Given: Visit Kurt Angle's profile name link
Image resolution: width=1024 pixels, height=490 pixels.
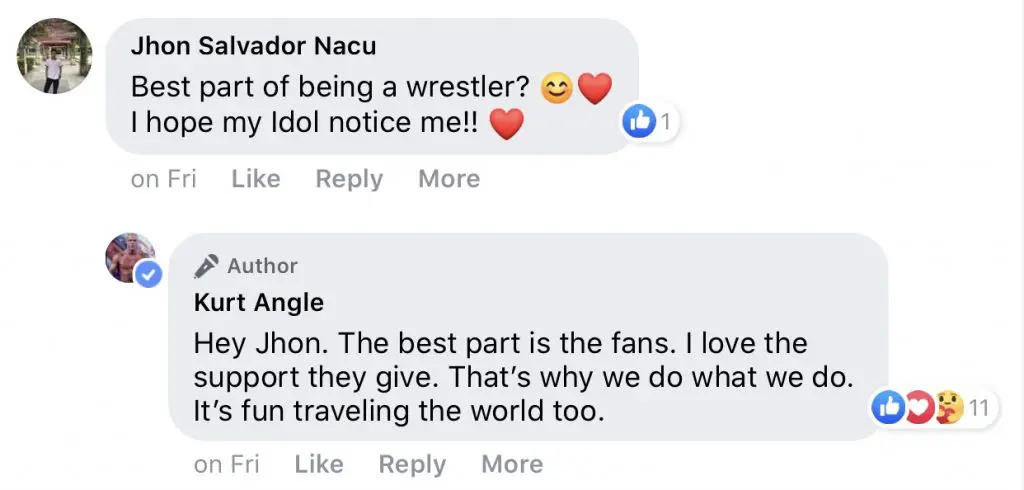Looking at the screenshot, I should 259,302.
